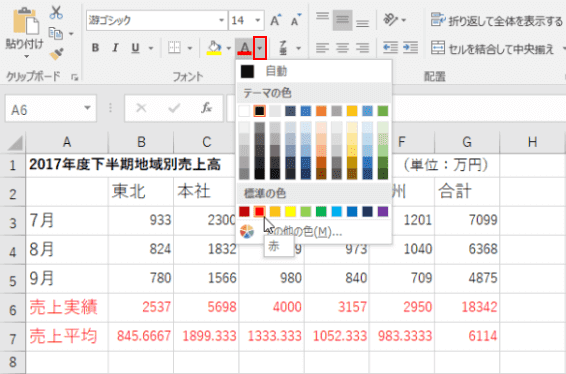
Task: Open the phonetic guide dropdown arrow
Action: click(298, 48)
